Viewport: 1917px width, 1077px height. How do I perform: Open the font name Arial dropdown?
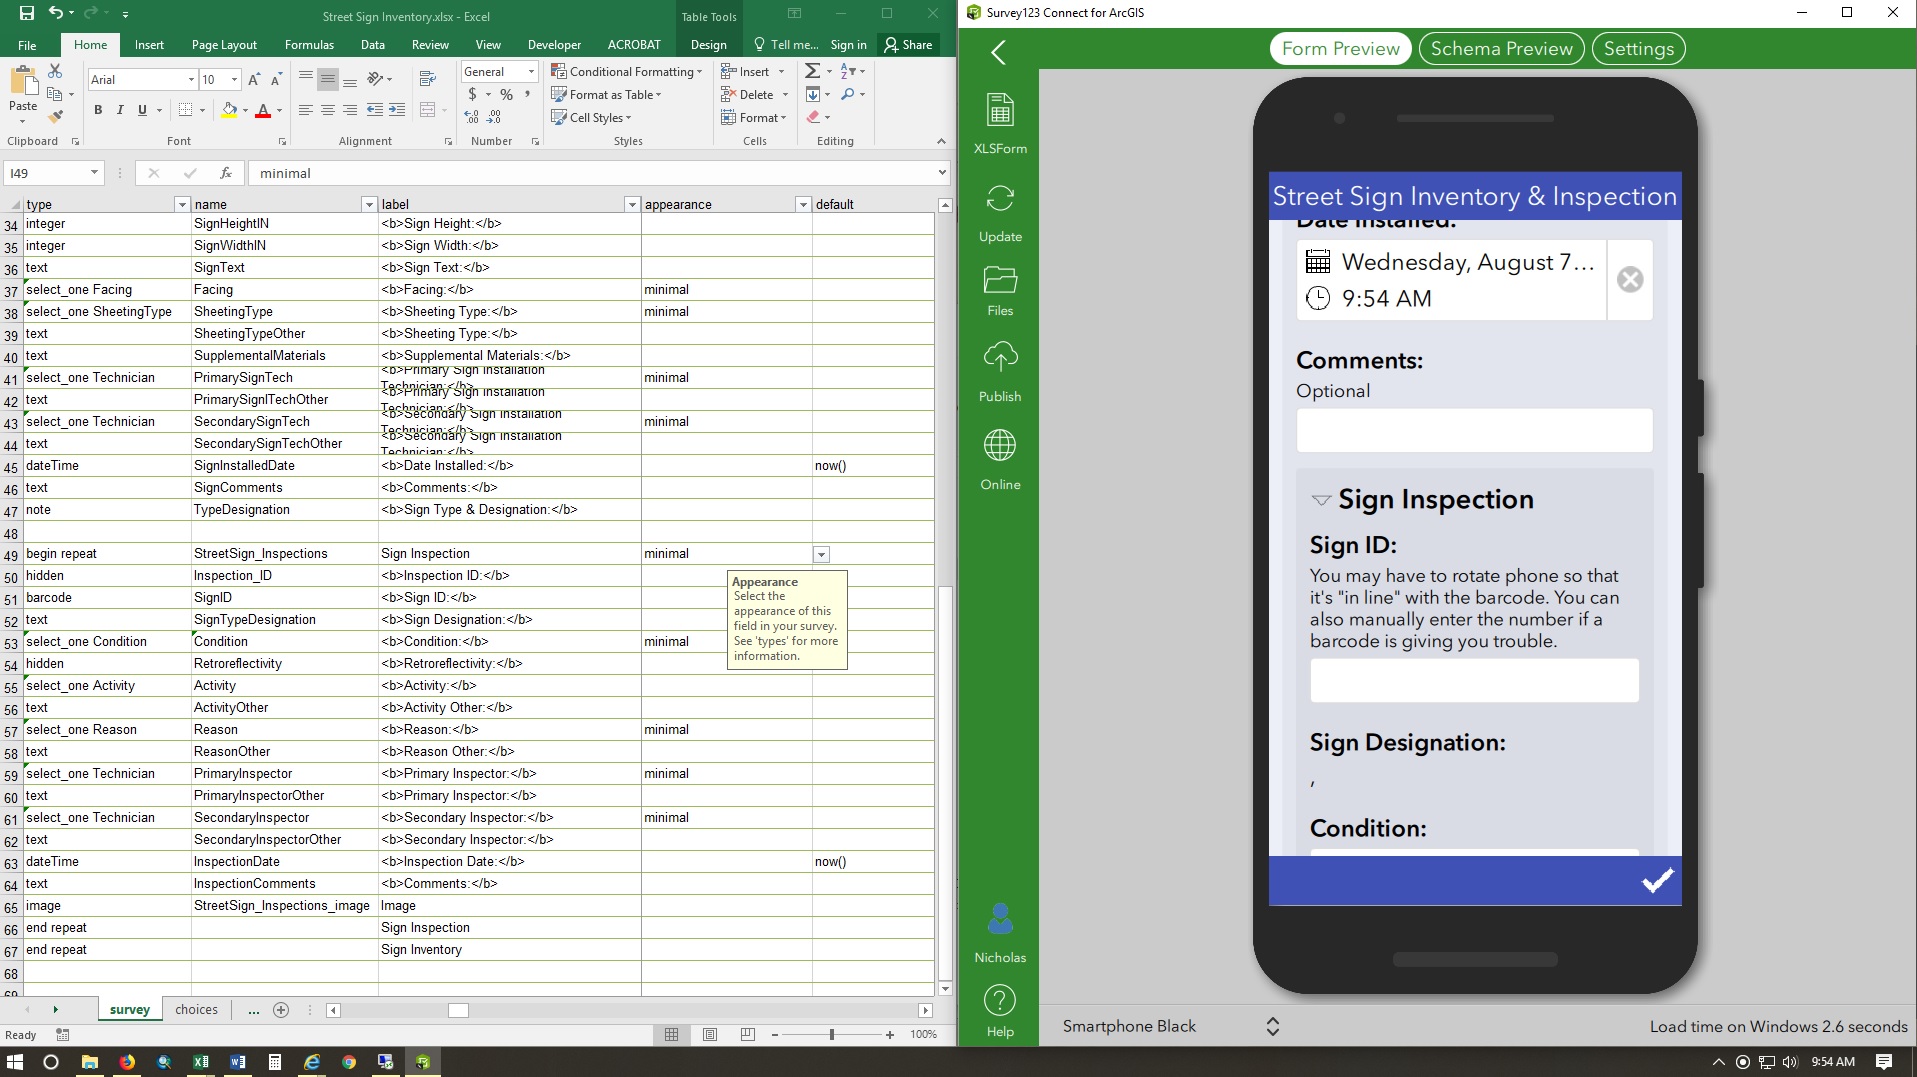coord(191,79)
